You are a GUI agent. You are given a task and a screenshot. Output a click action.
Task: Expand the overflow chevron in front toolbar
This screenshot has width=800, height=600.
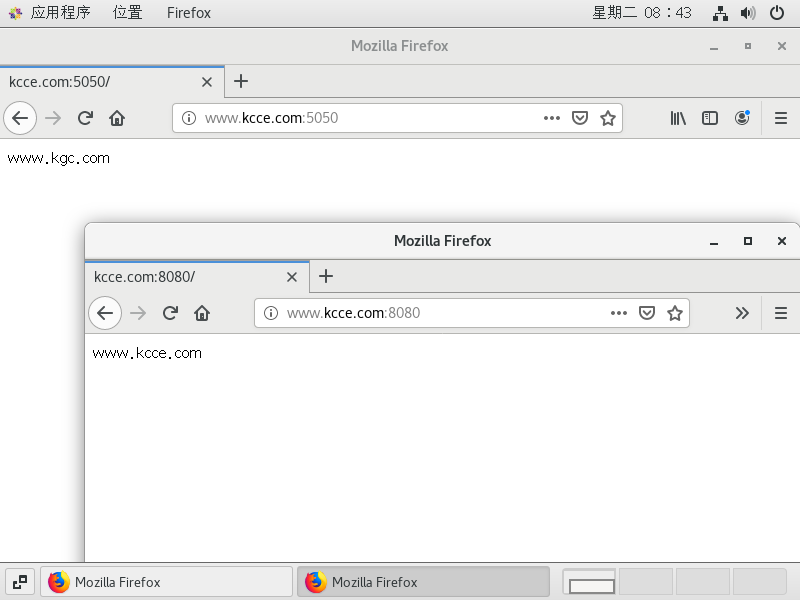[742, 313]
